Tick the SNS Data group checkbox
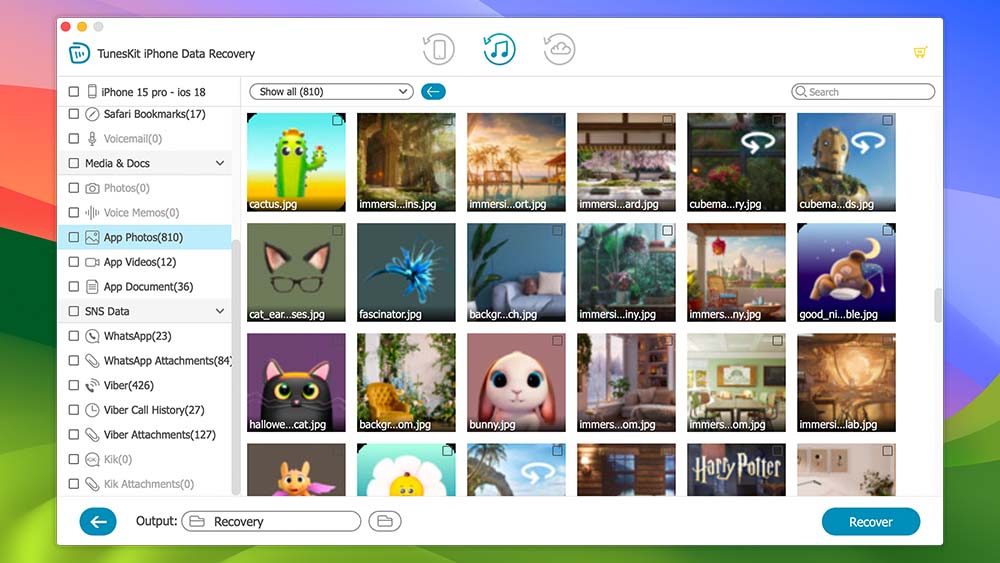Image resolution: width=1000 pixels, height=563 pixels. click(x=74, y=311)
